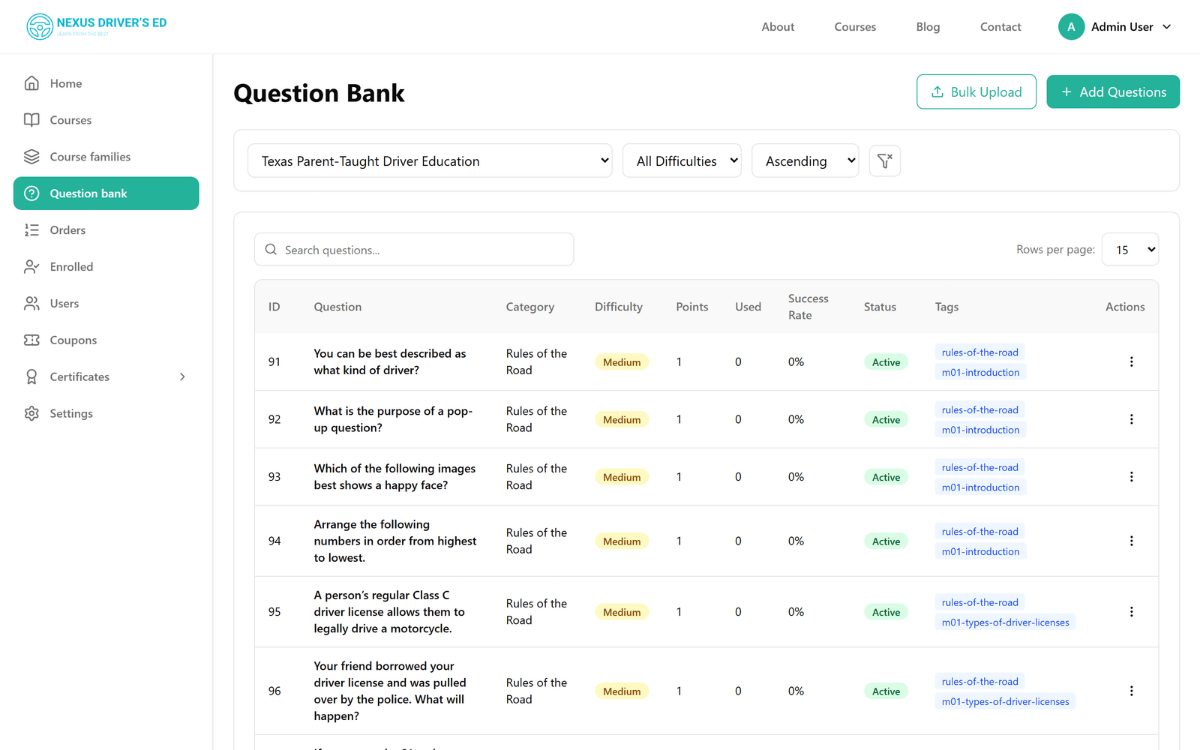The image size is (1200, 750).
Task: Open the Blog page
Action: point(928,27)
